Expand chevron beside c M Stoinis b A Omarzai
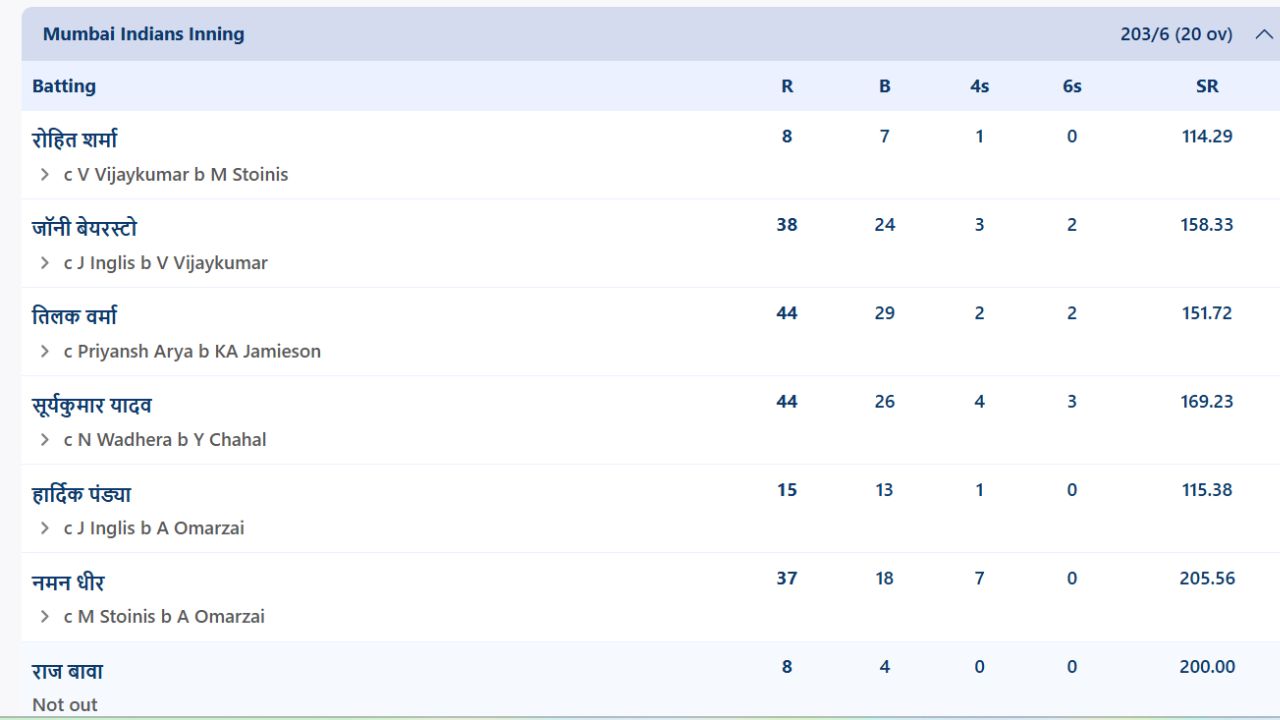The image size is (1280, 720). [x=45, y=616]
